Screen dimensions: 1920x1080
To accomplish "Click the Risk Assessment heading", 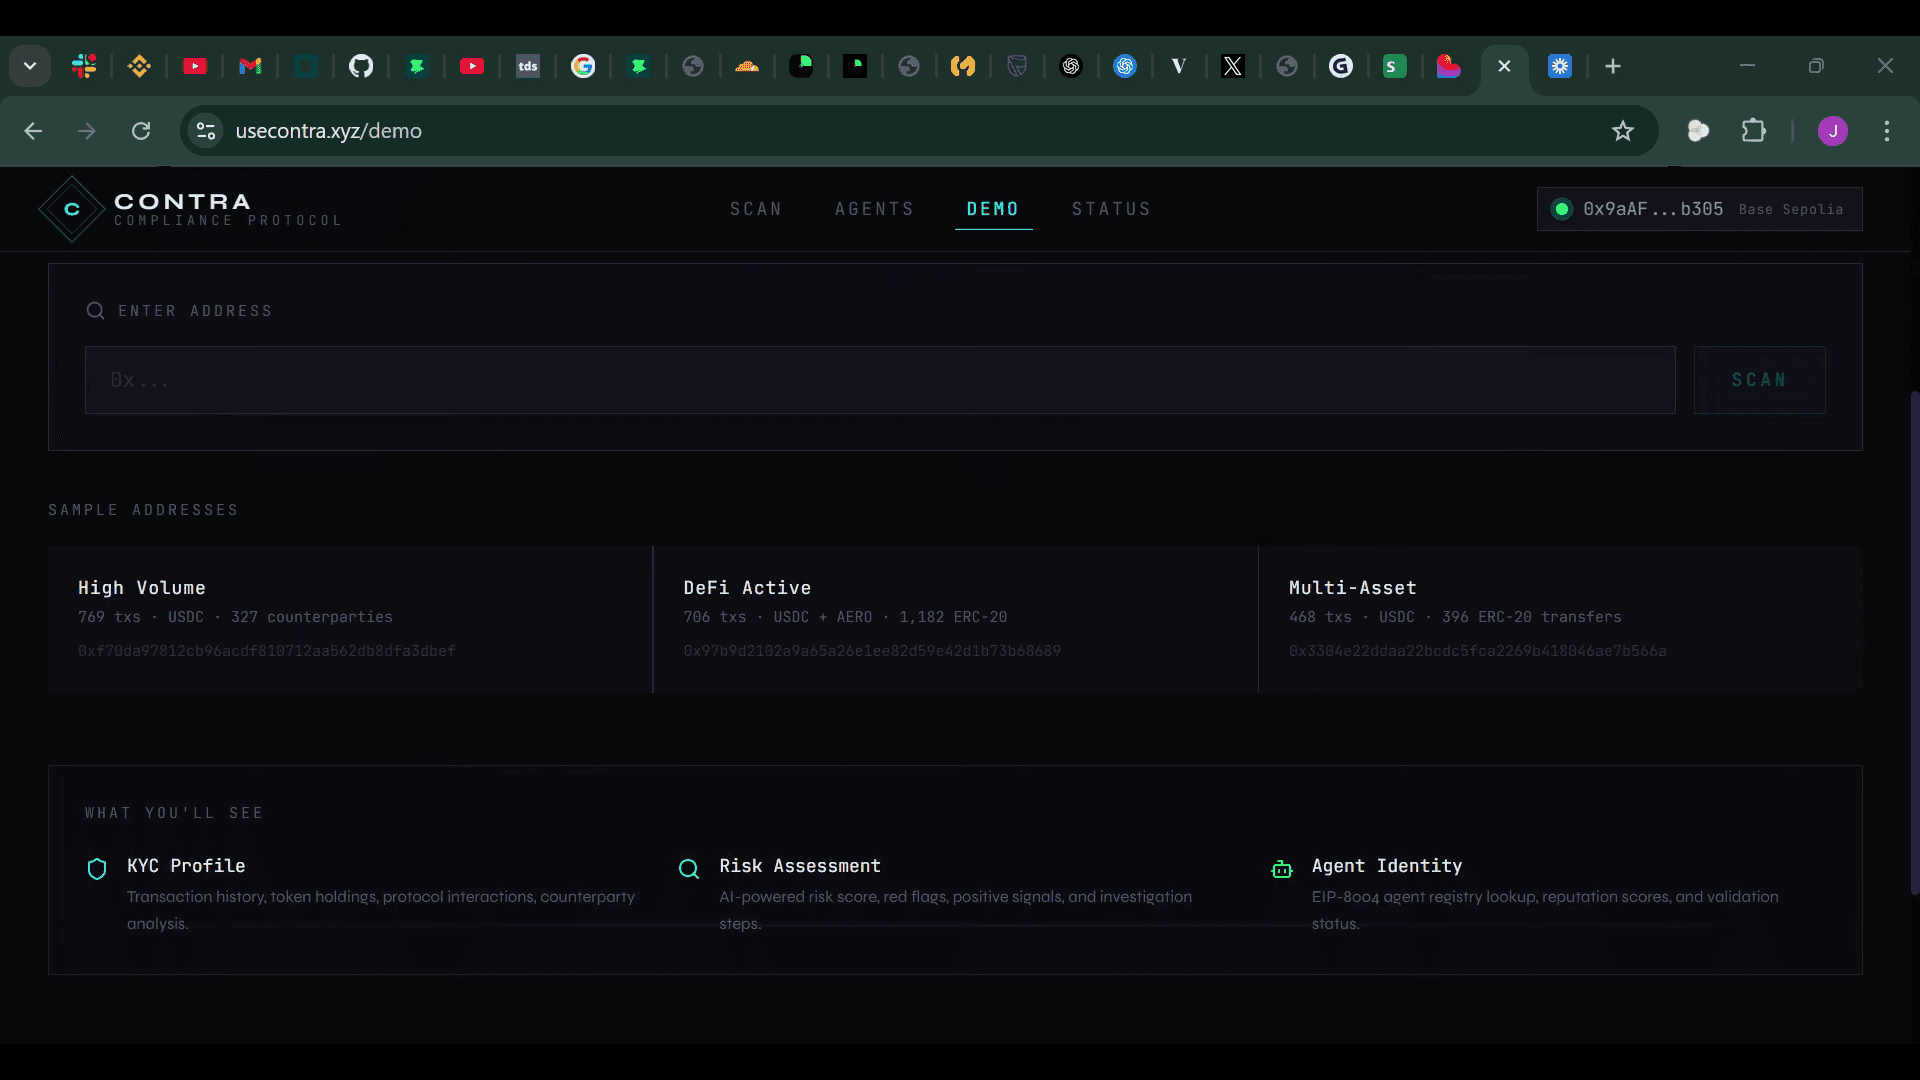I will click(800, 866).
